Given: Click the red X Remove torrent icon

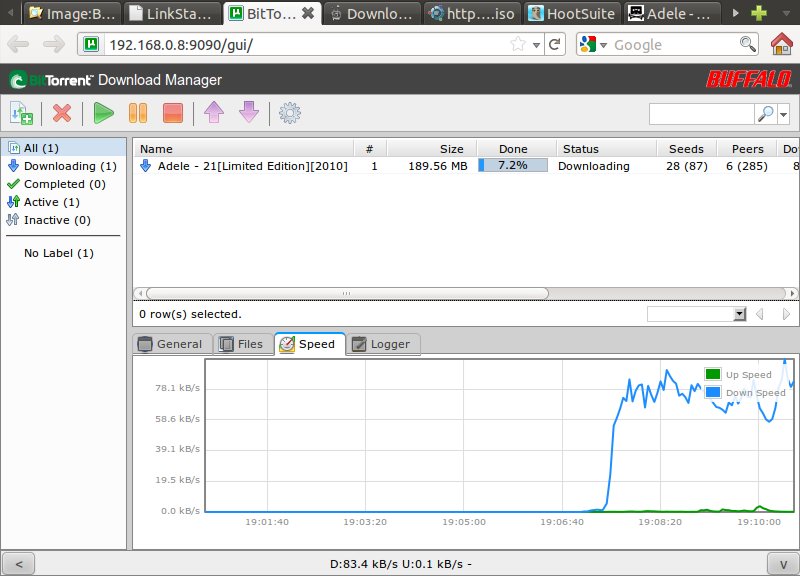Looking at the screenshot, I should pyautogui.click(x=62, y=113).
